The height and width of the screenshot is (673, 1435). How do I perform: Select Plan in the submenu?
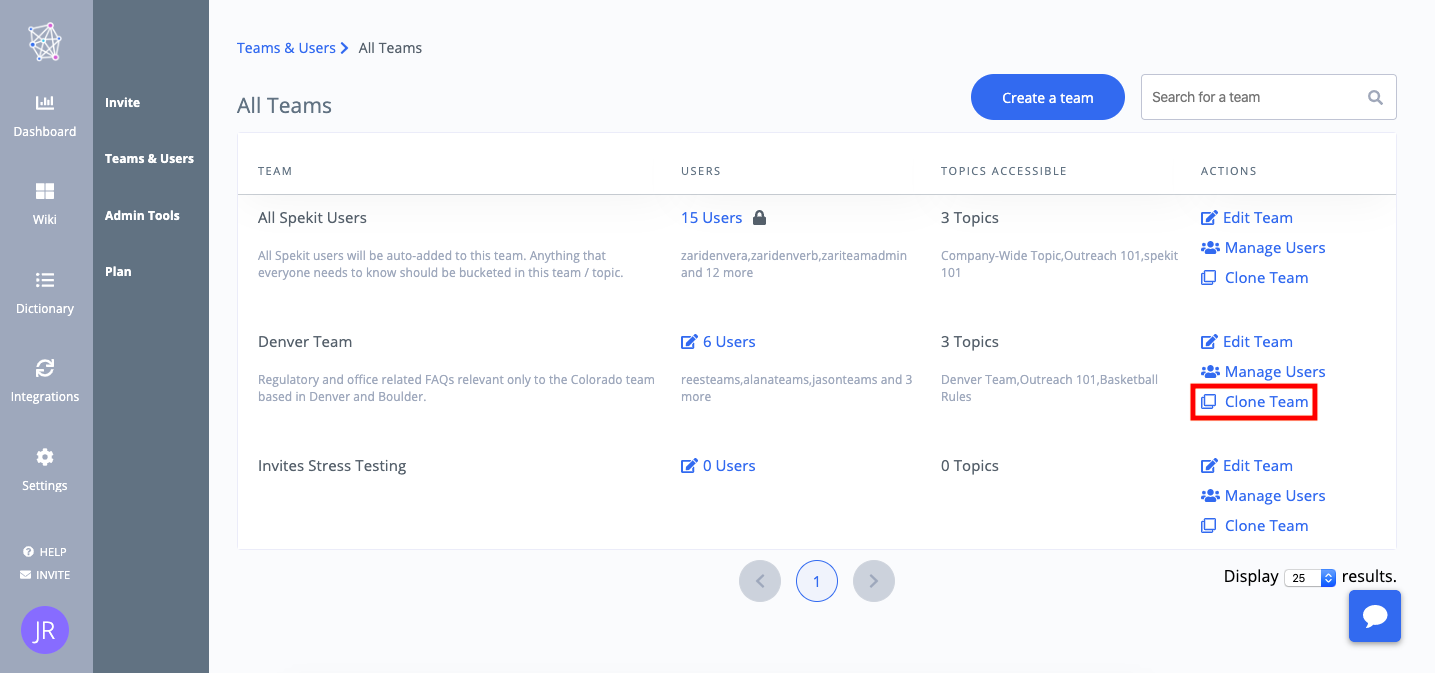coord(118,271)
